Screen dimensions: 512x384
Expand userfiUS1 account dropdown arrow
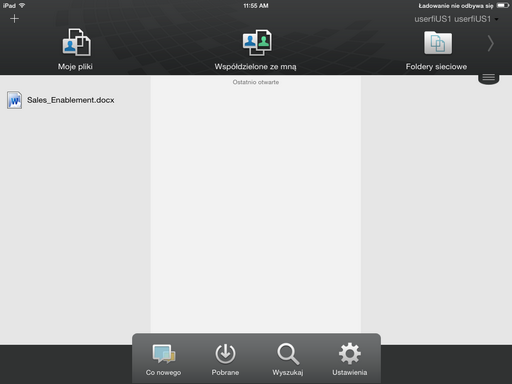point(497,19)
